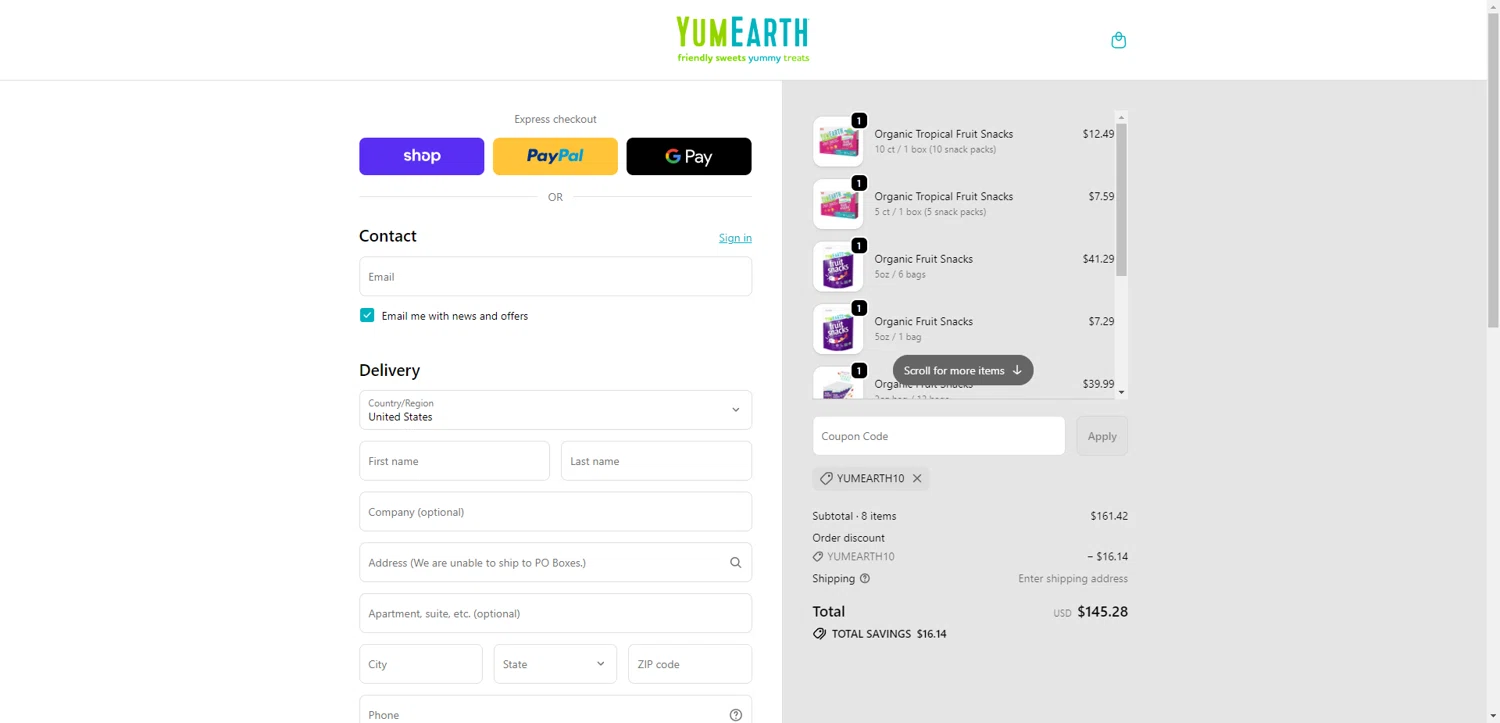Image resolution: width=1500 pixels, height=723 pixels.
Task: Open the Country/Region dropdown
Action: coord(555,410)
